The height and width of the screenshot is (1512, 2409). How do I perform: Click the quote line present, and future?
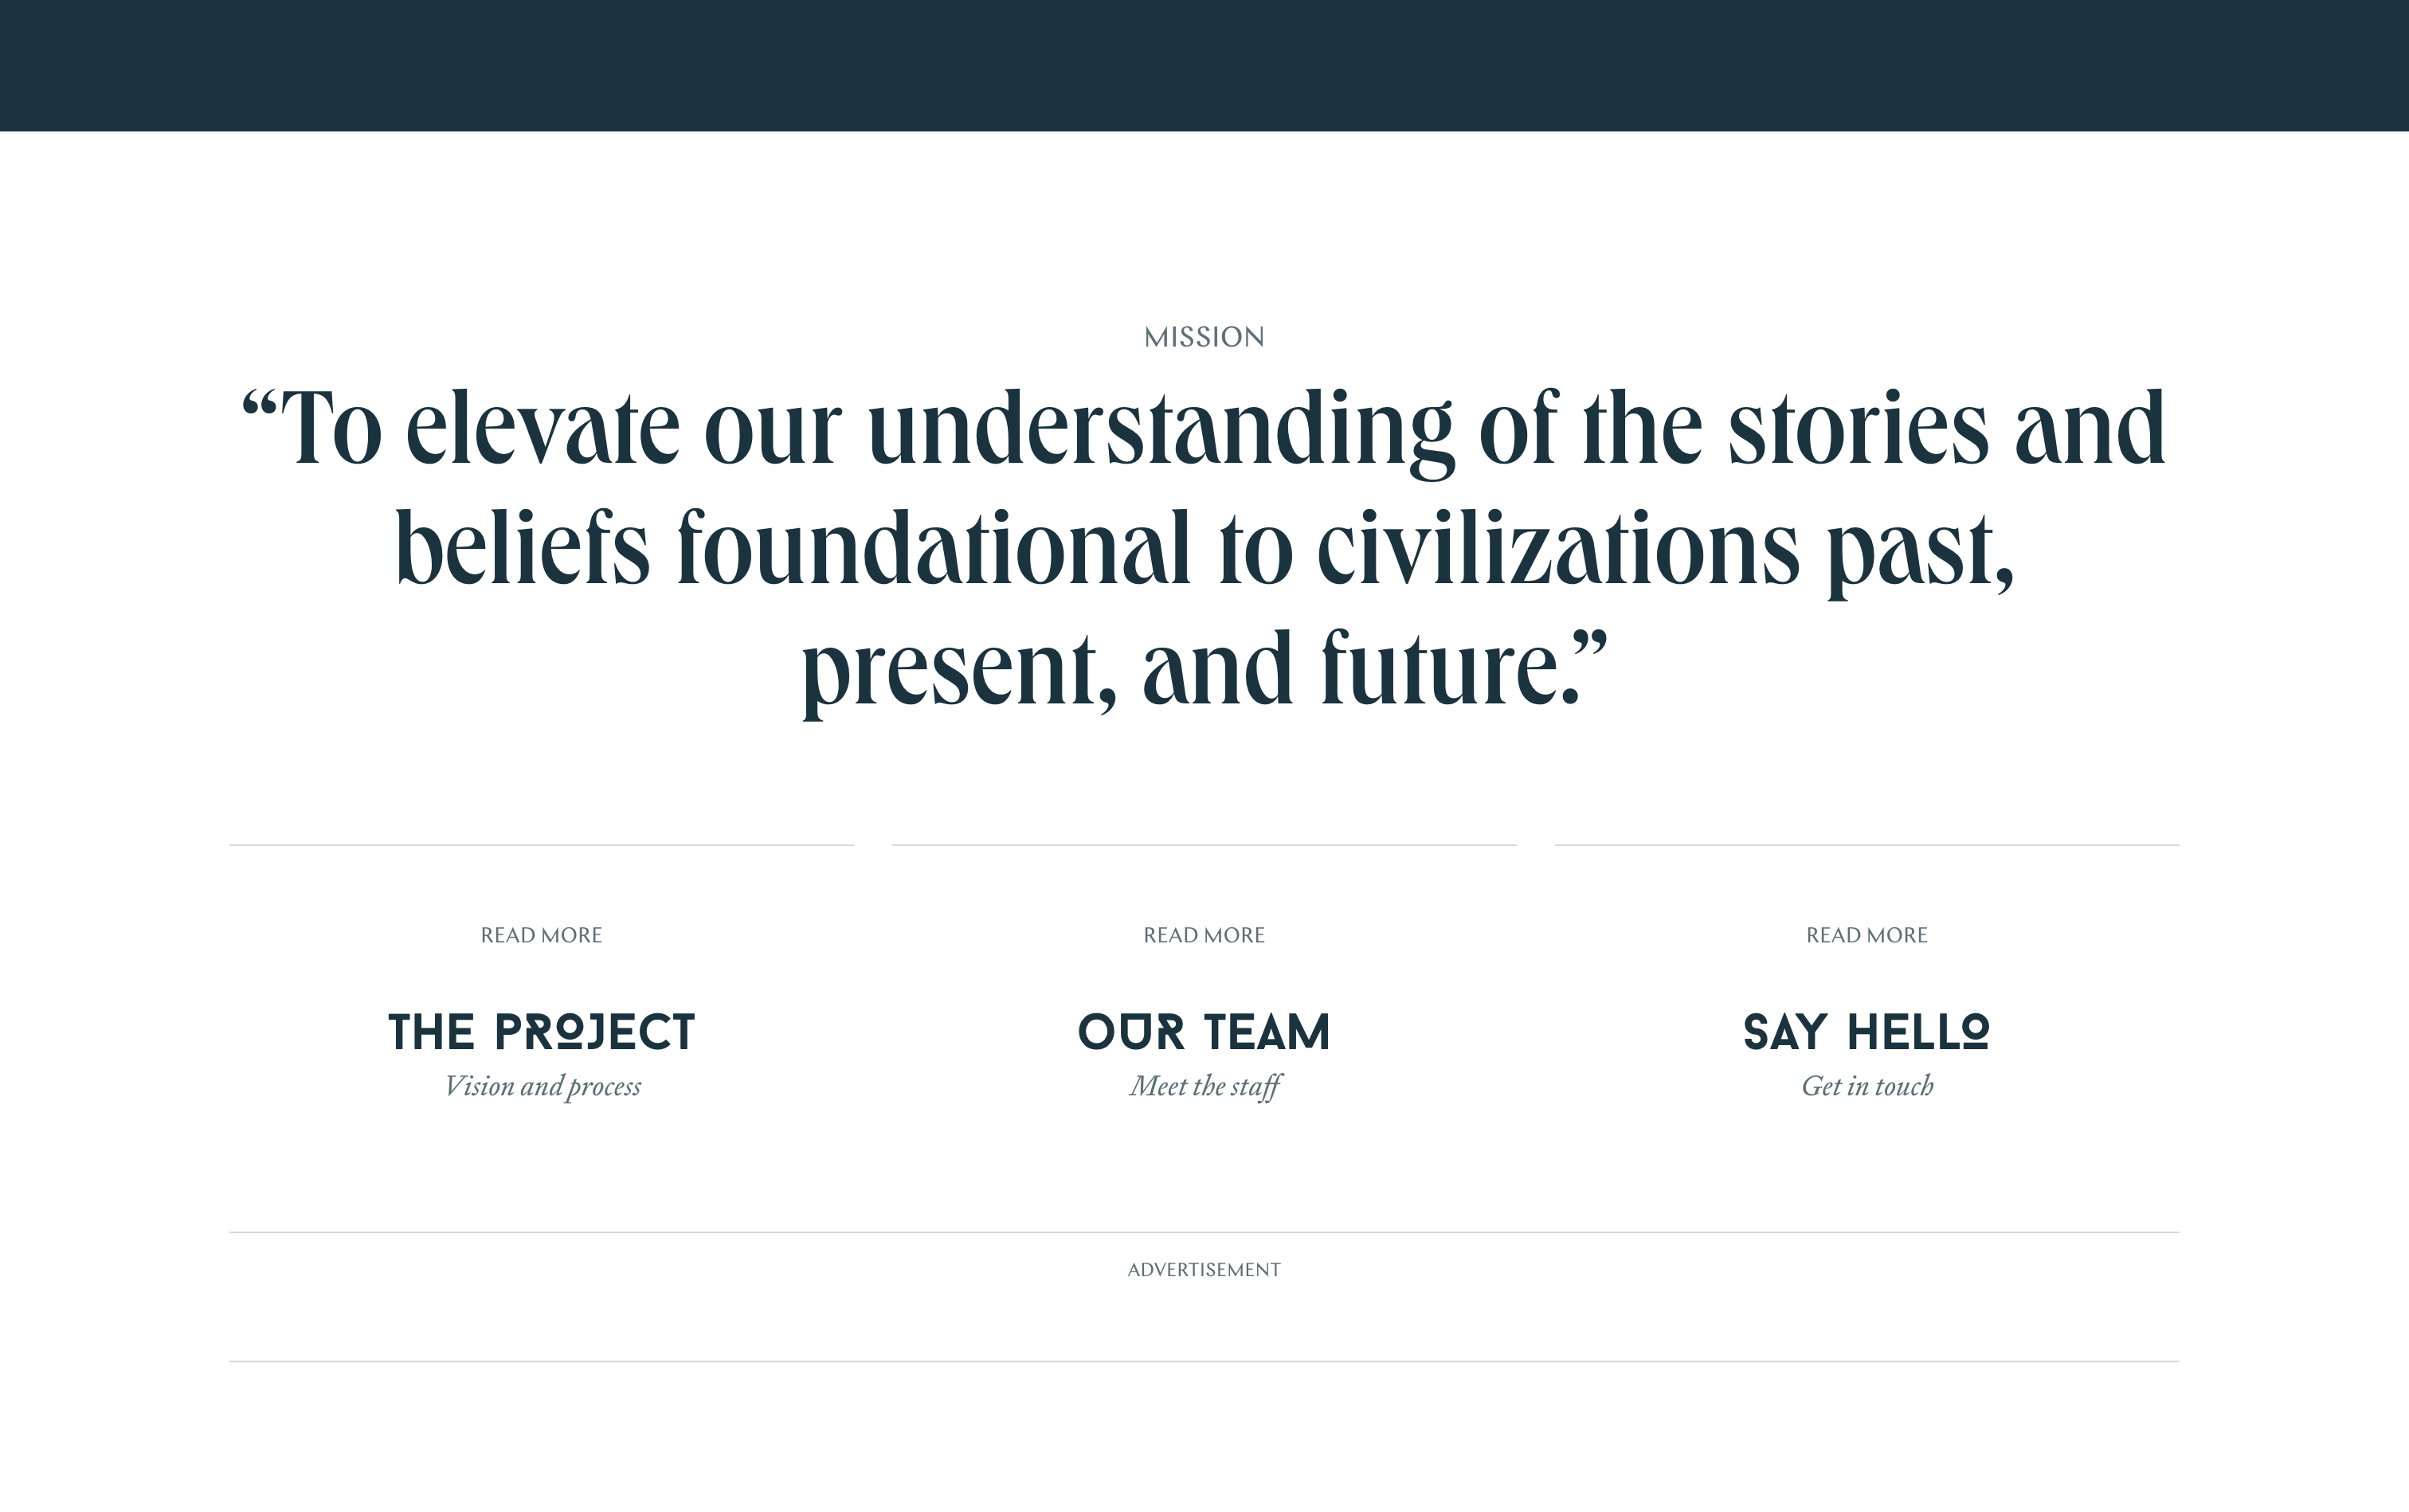pyautogui.click(x=1204, y=671)
